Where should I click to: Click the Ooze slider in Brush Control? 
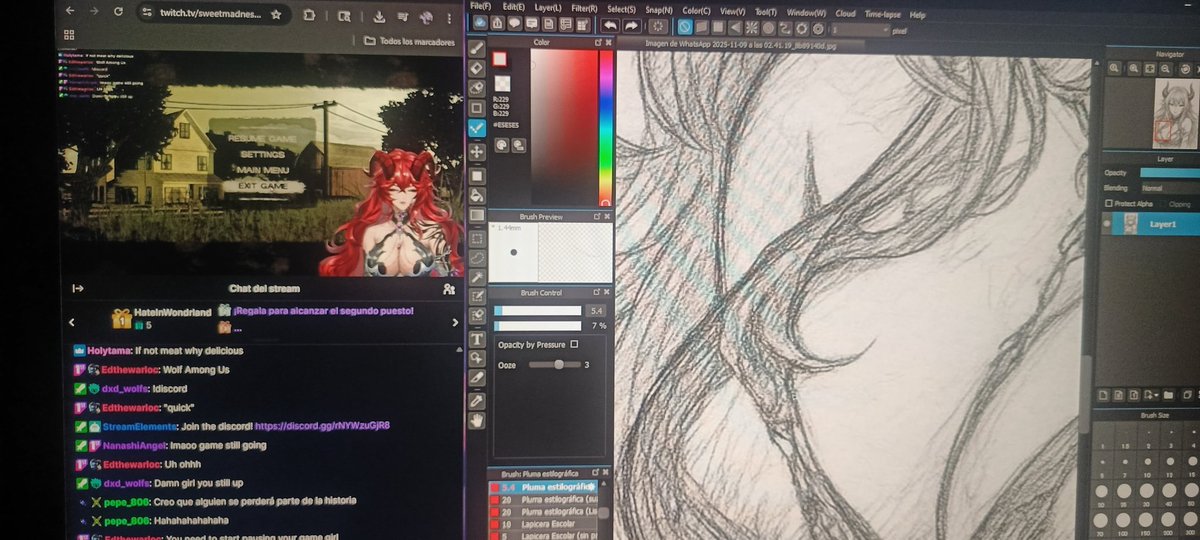click(554, 365)
